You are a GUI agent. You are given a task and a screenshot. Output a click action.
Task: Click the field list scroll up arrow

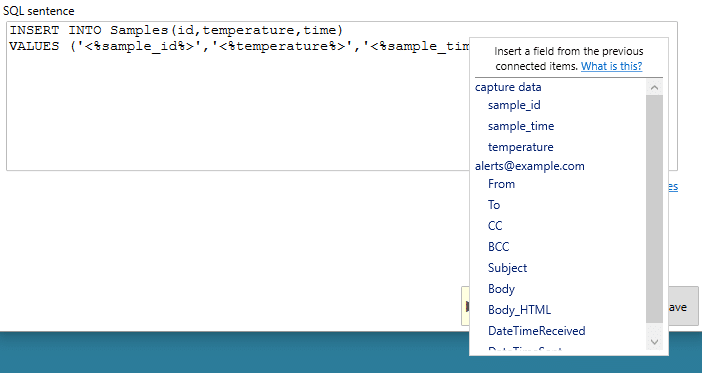pos(654,88)
